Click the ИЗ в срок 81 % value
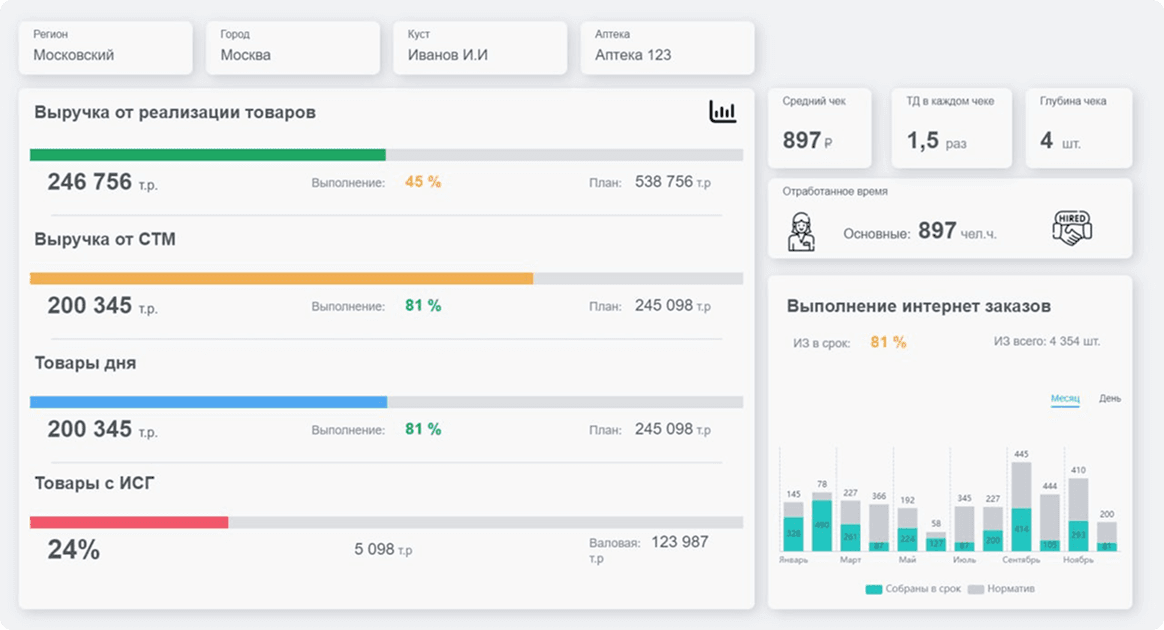Screen dimensions: 1164x630 pyautogui.click(x=888, y=342)
